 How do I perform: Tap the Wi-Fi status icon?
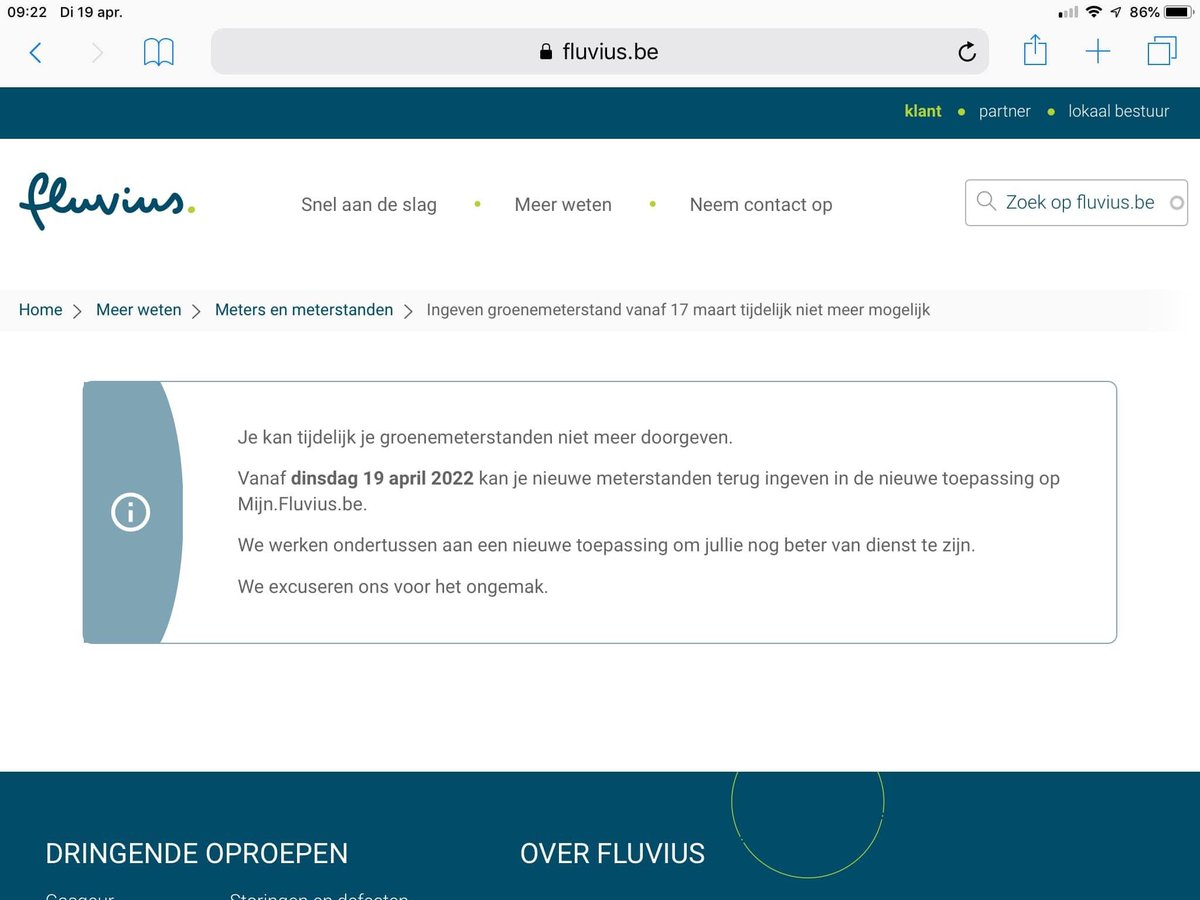click(1093, 12)
